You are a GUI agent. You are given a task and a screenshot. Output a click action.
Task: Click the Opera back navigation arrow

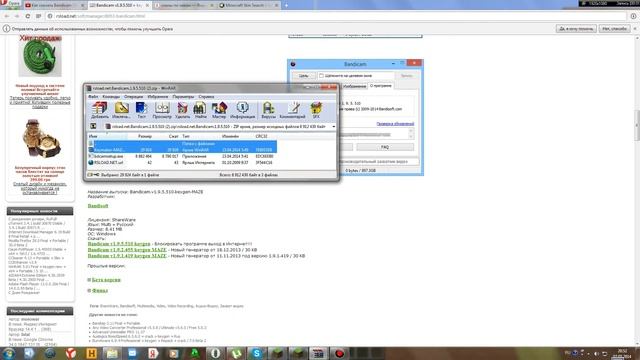coord(7,16)
